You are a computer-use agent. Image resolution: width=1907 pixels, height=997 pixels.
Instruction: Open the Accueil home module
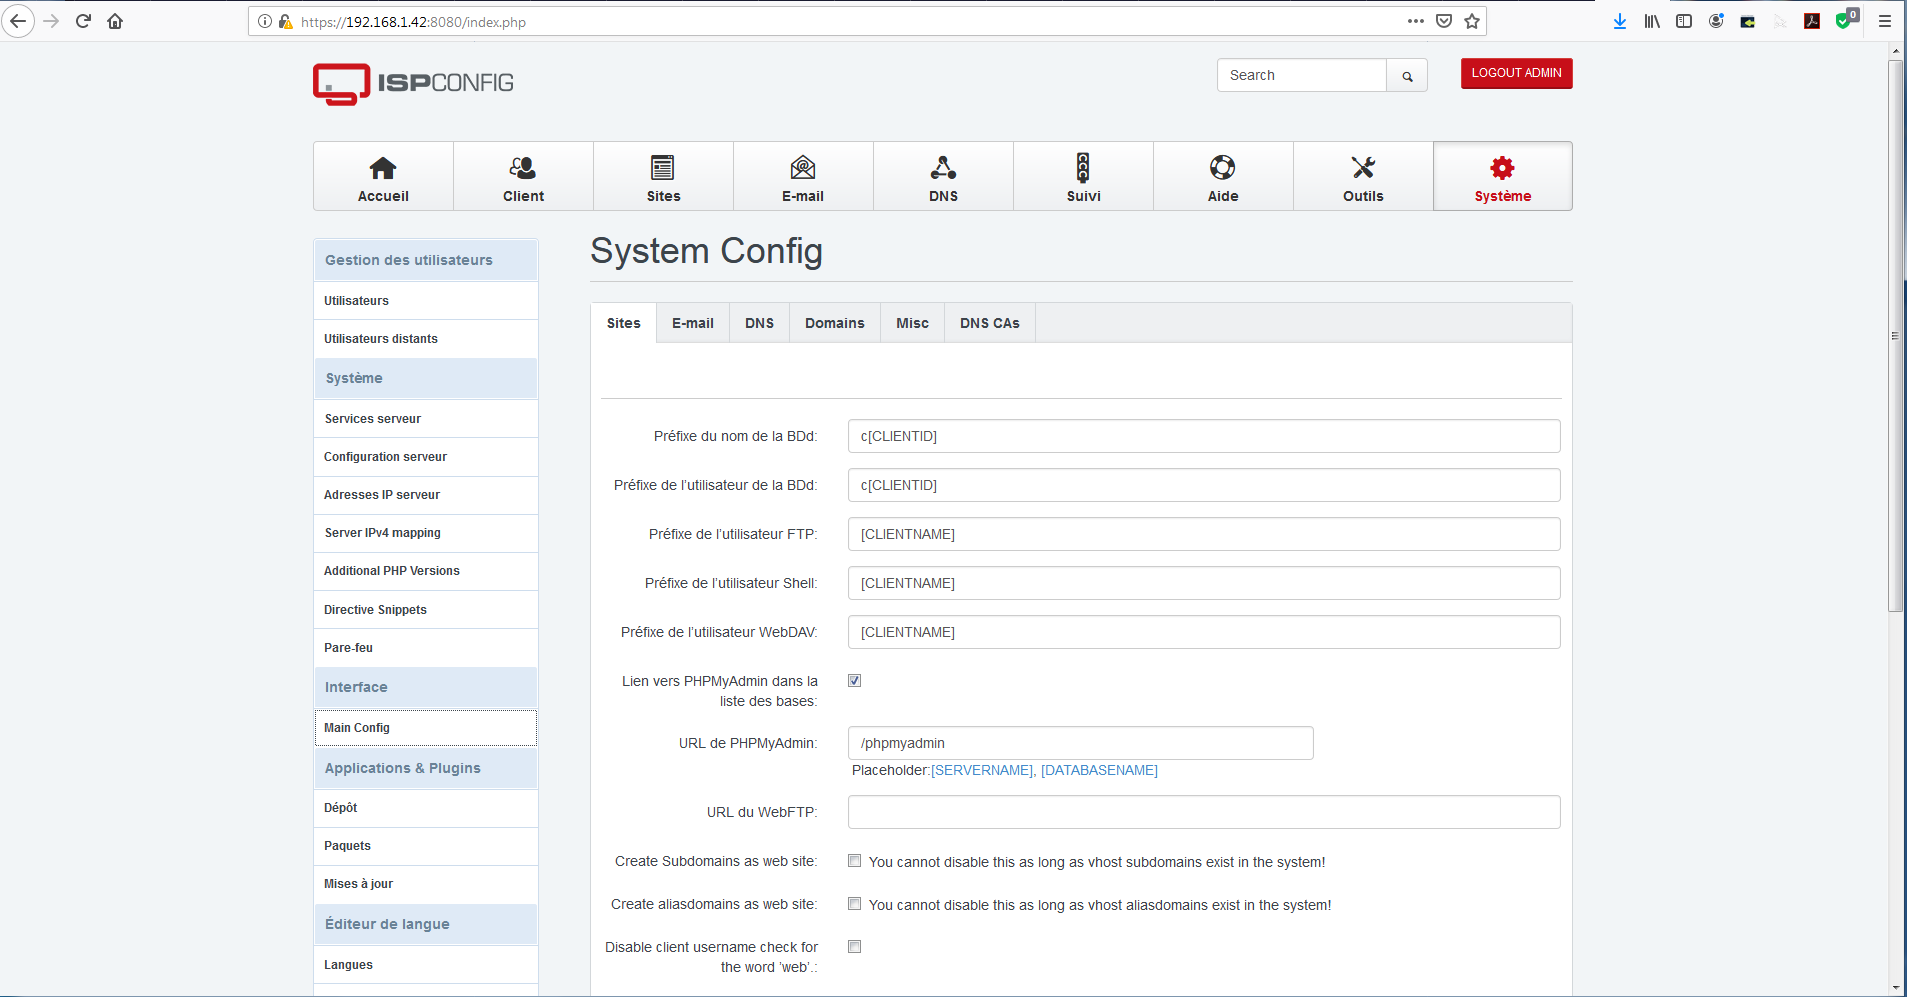coord(383,176)
